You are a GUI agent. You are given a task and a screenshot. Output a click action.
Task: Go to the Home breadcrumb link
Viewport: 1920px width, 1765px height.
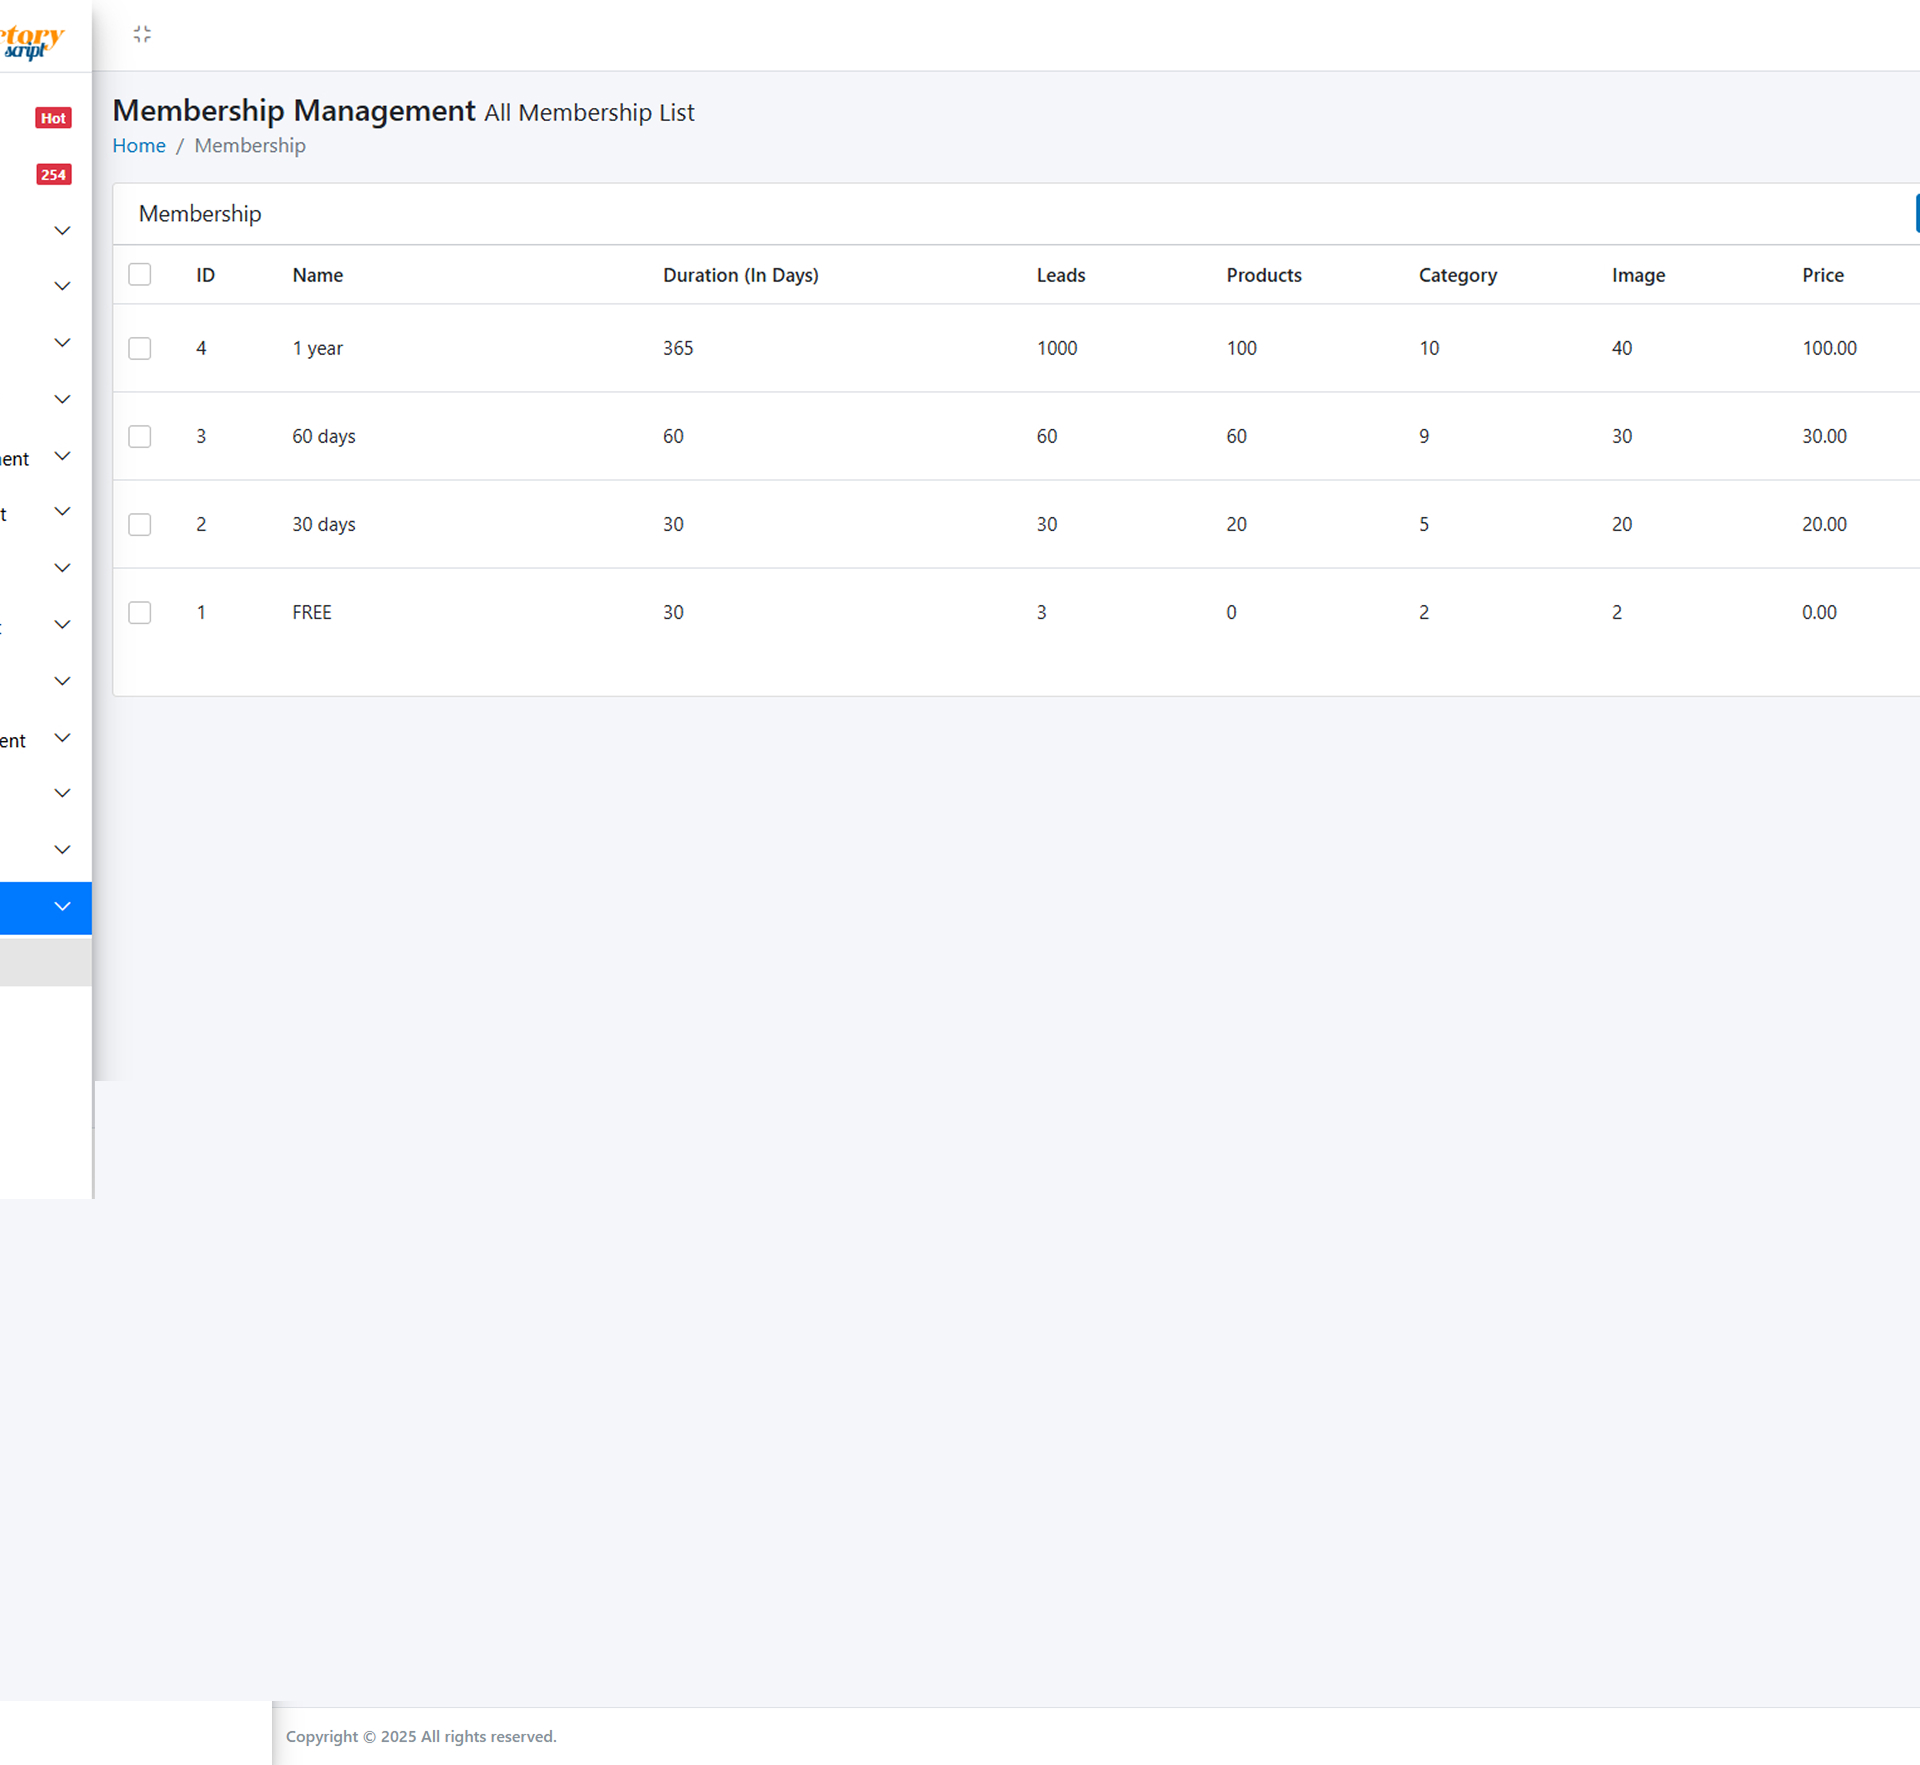[x=139, y=146]
